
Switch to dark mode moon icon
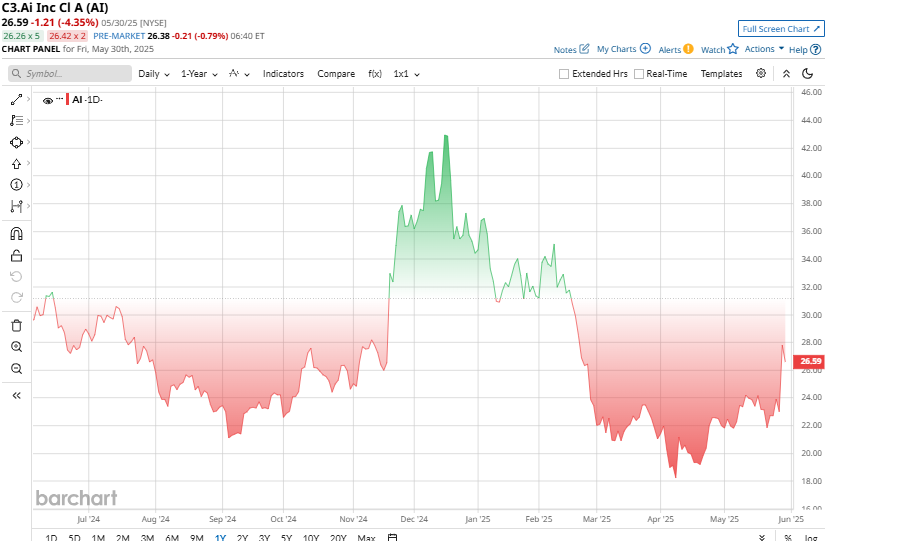[808, 73]
